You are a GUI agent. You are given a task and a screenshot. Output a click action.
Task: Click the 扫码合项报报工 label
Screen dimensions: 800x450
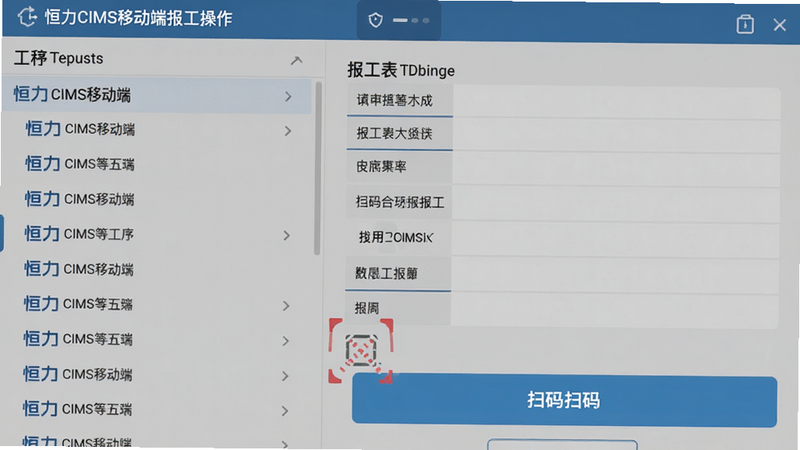tap(400, 202)
